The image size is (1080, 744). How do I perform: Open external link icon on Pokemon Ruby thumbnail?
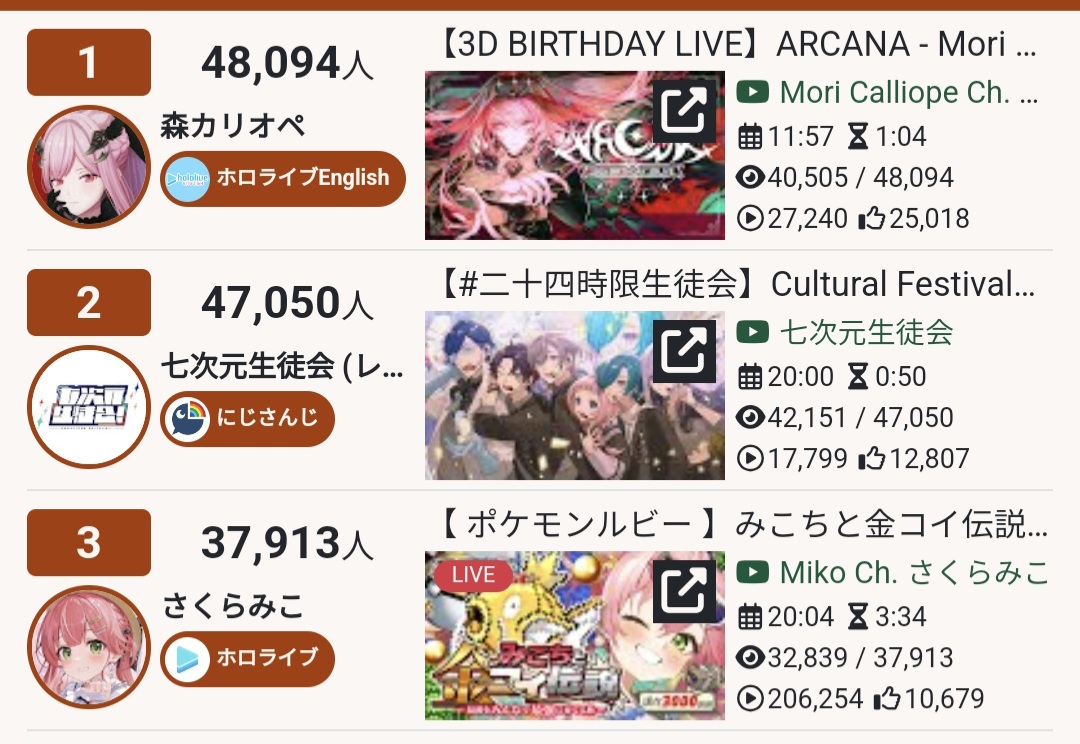point(685,591)
